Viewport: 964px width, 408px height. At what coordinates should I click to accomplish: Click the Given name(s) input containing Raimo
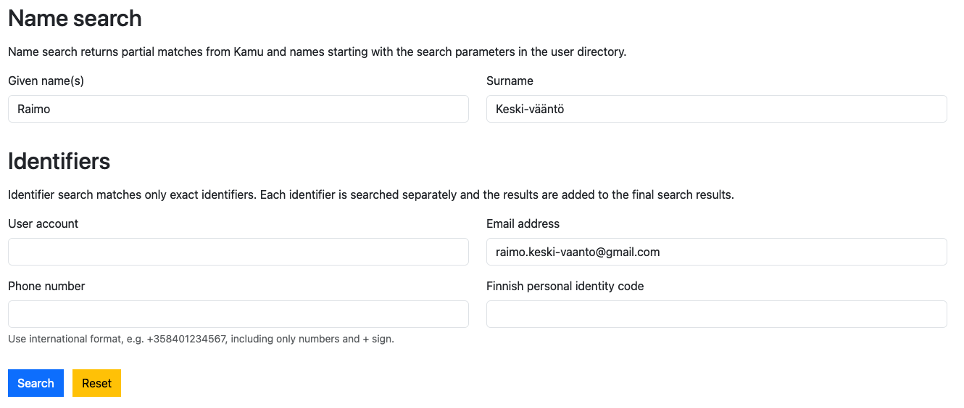pos(238,109)
